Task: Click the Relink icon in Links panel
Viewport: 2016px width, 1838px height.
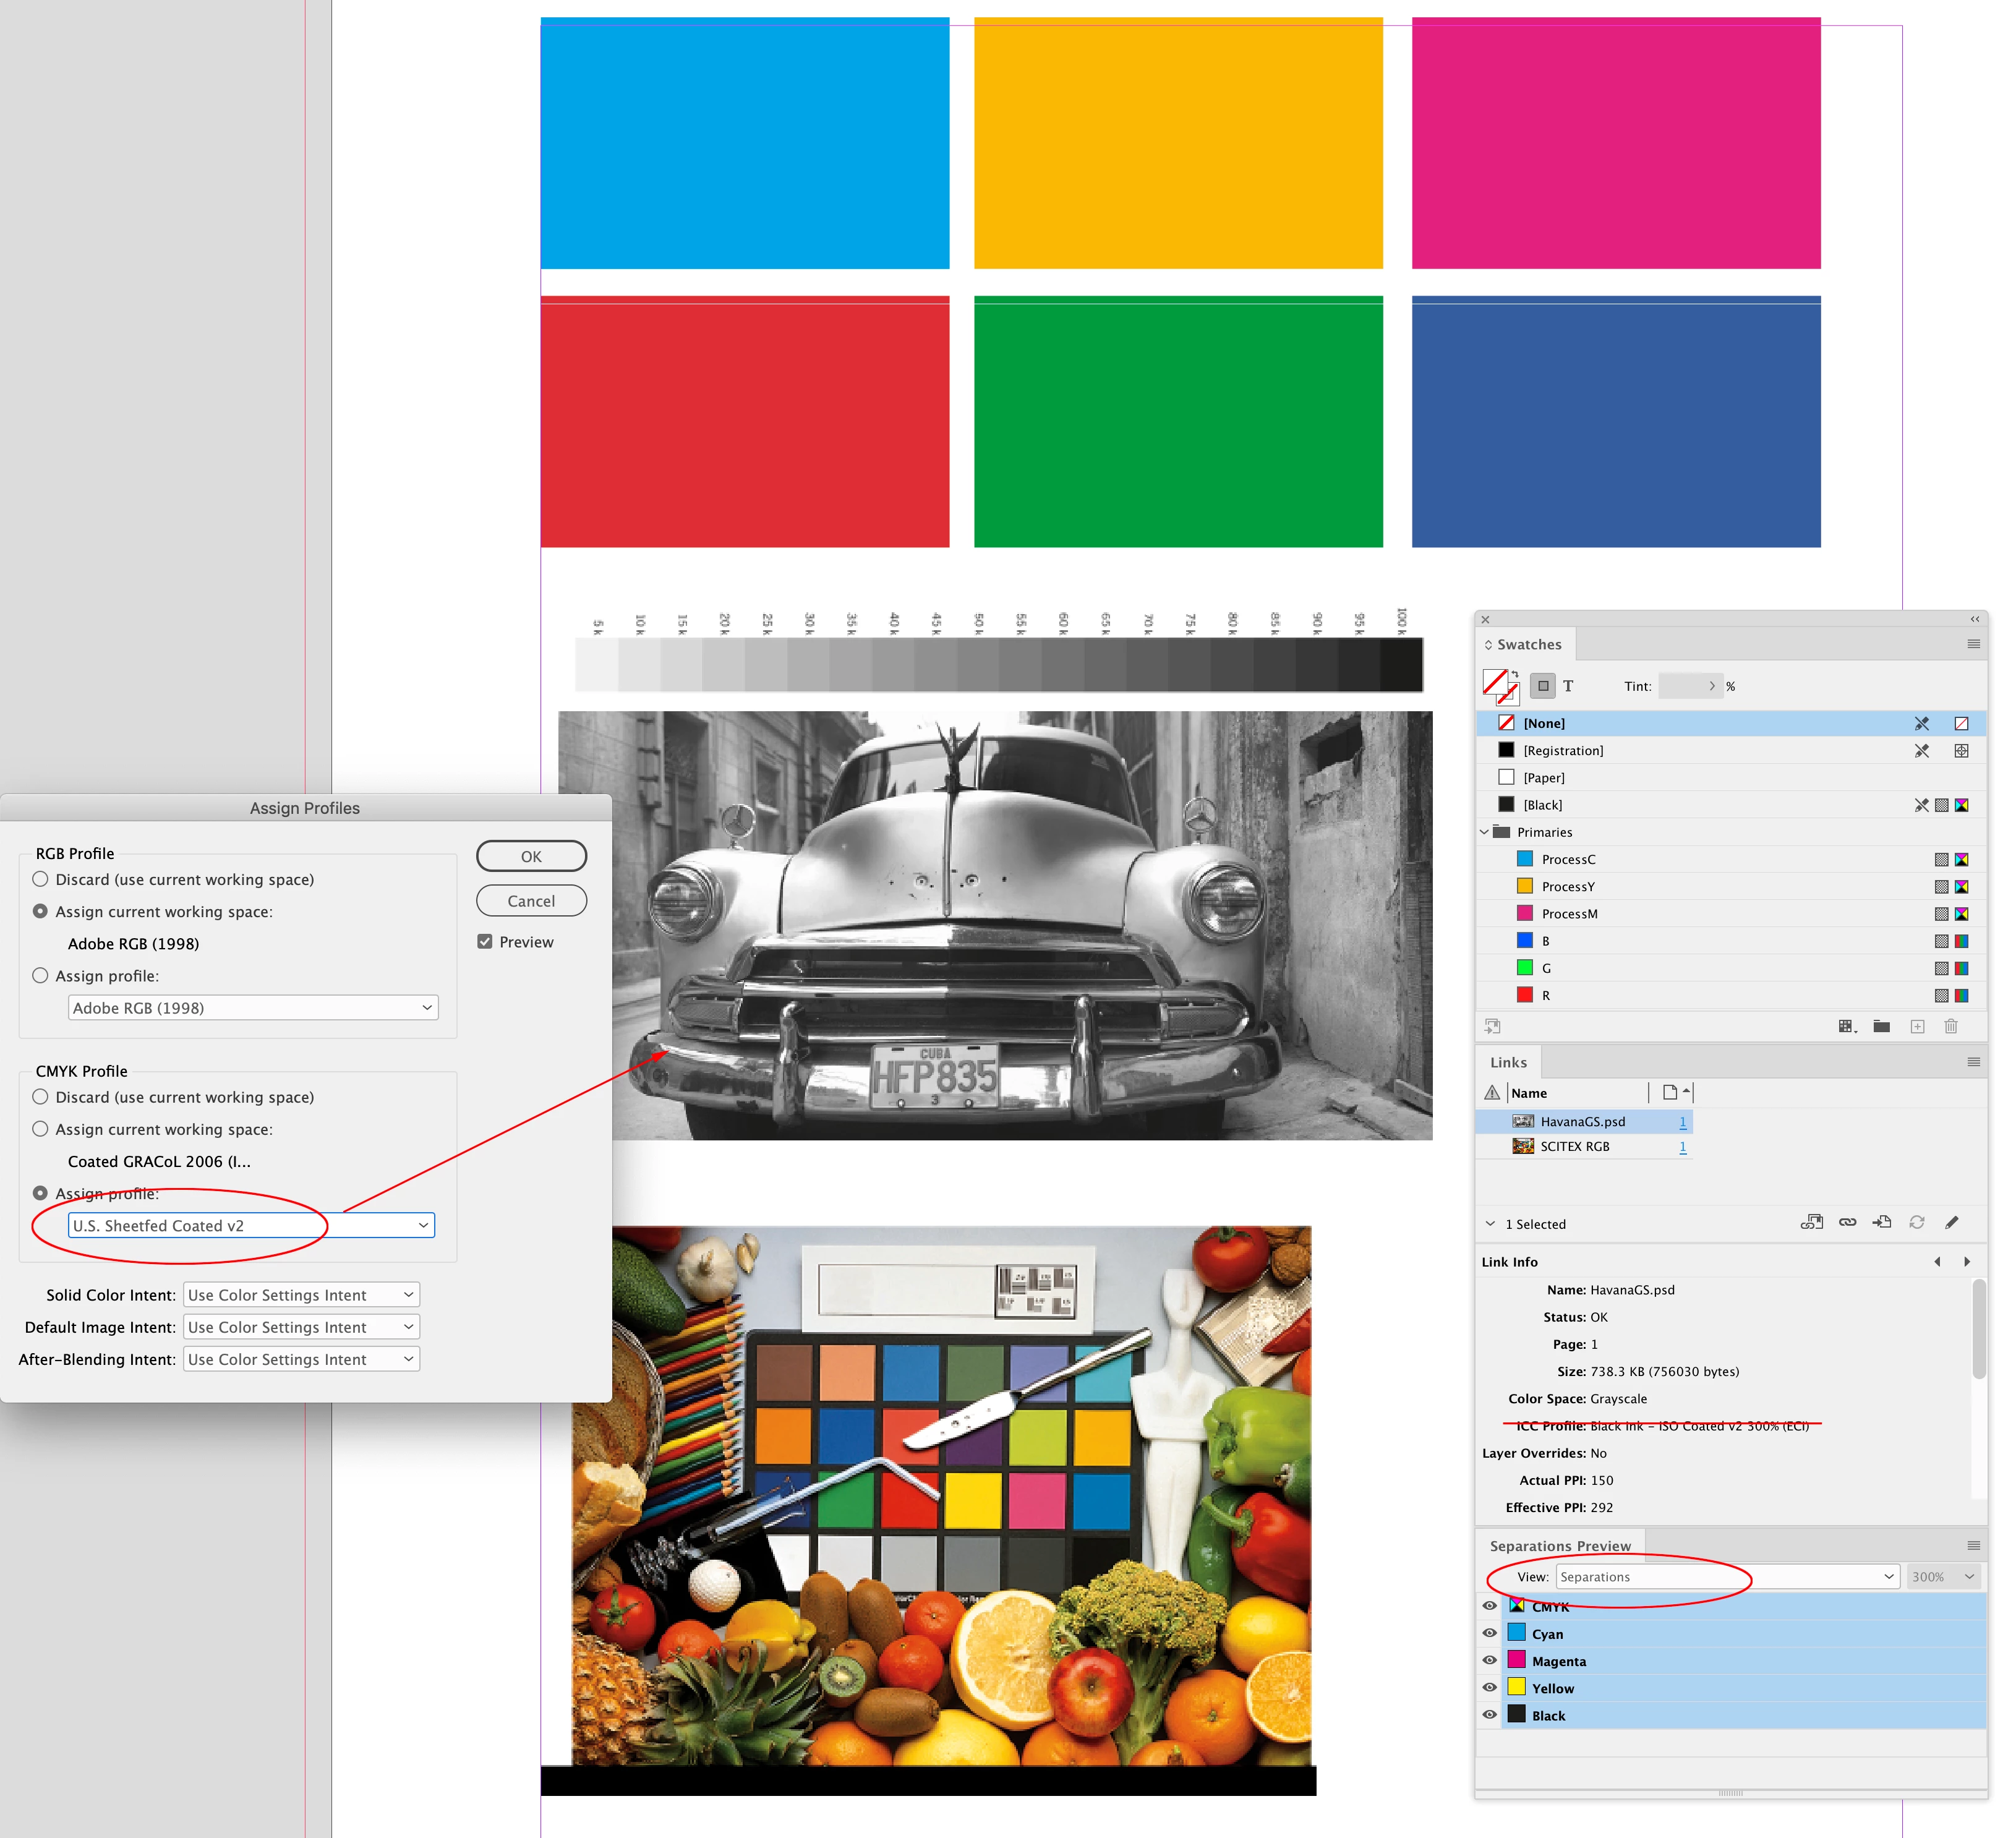Action: pos(1847,1222)
